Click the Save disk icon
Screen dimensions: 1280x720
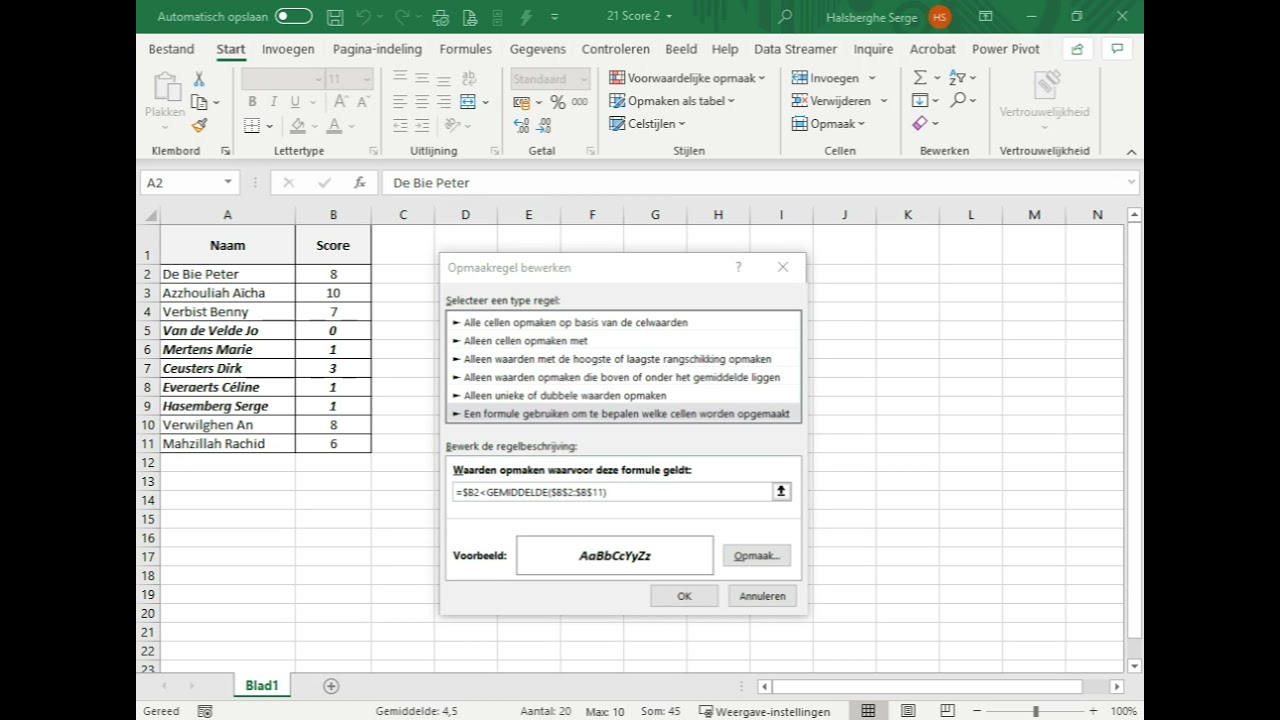[335, 17]
